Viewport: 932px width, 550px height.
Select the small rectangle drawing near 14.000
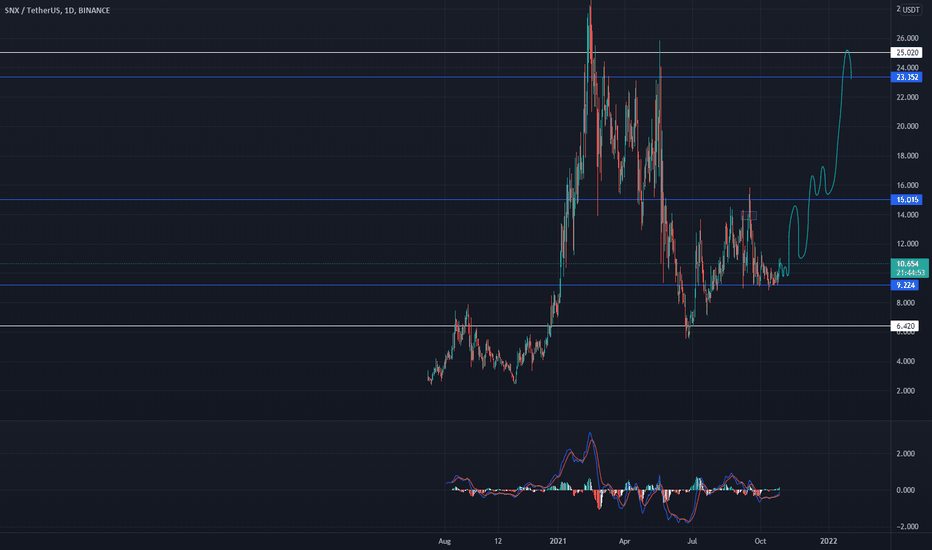(749, 215)
